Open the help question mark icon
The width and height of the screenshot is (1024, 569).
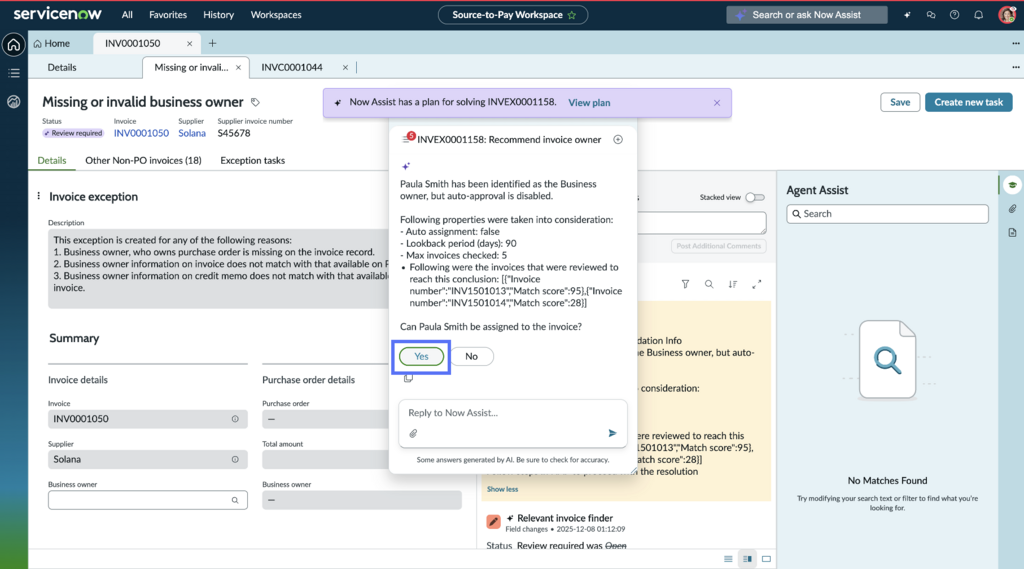954,15
